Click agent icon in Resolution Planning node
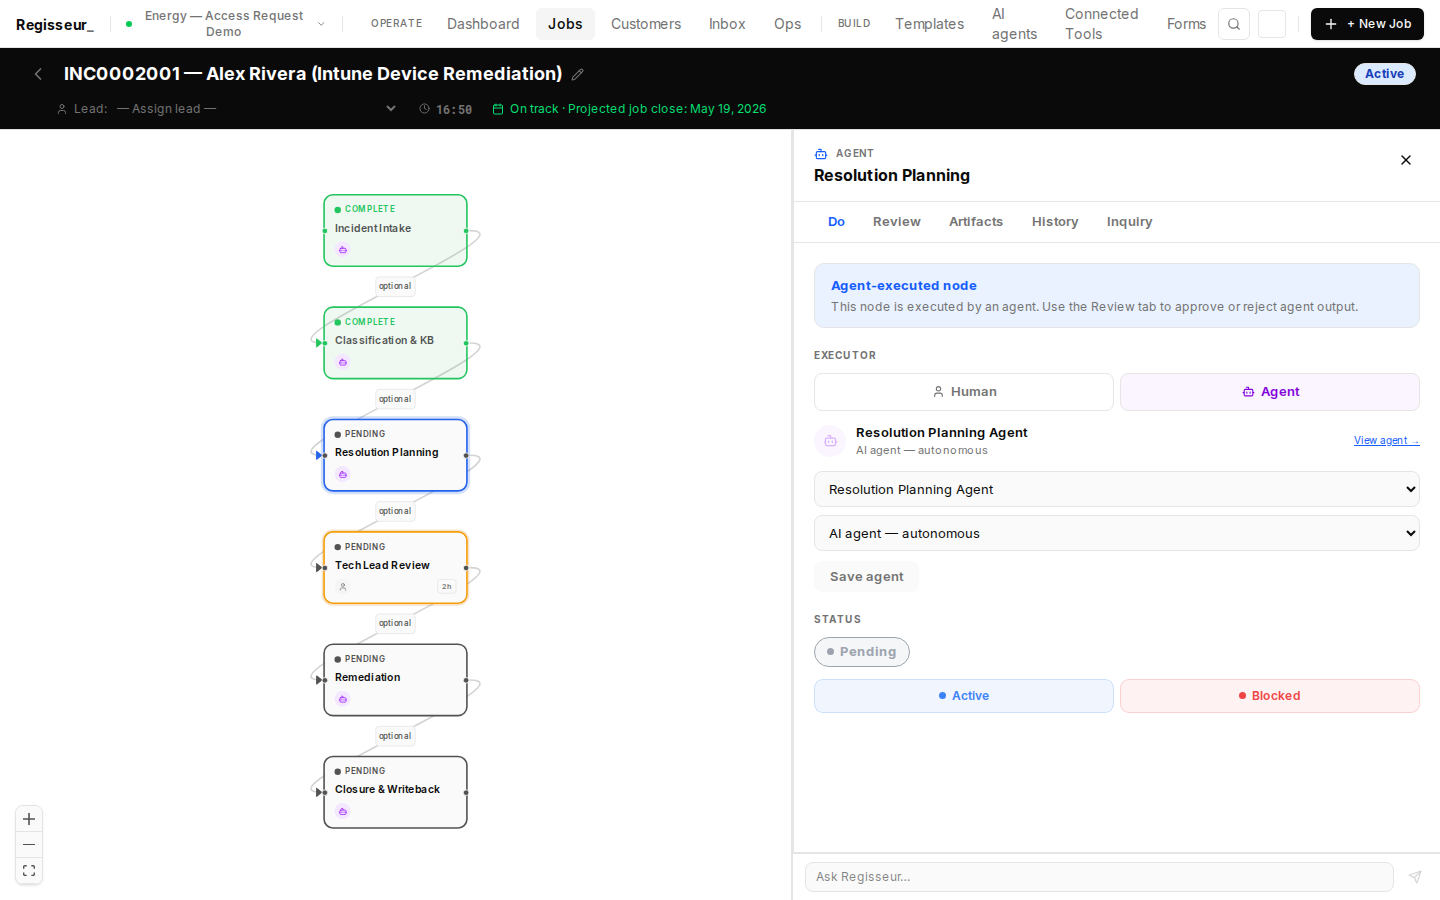 click(x=343, y=475)
